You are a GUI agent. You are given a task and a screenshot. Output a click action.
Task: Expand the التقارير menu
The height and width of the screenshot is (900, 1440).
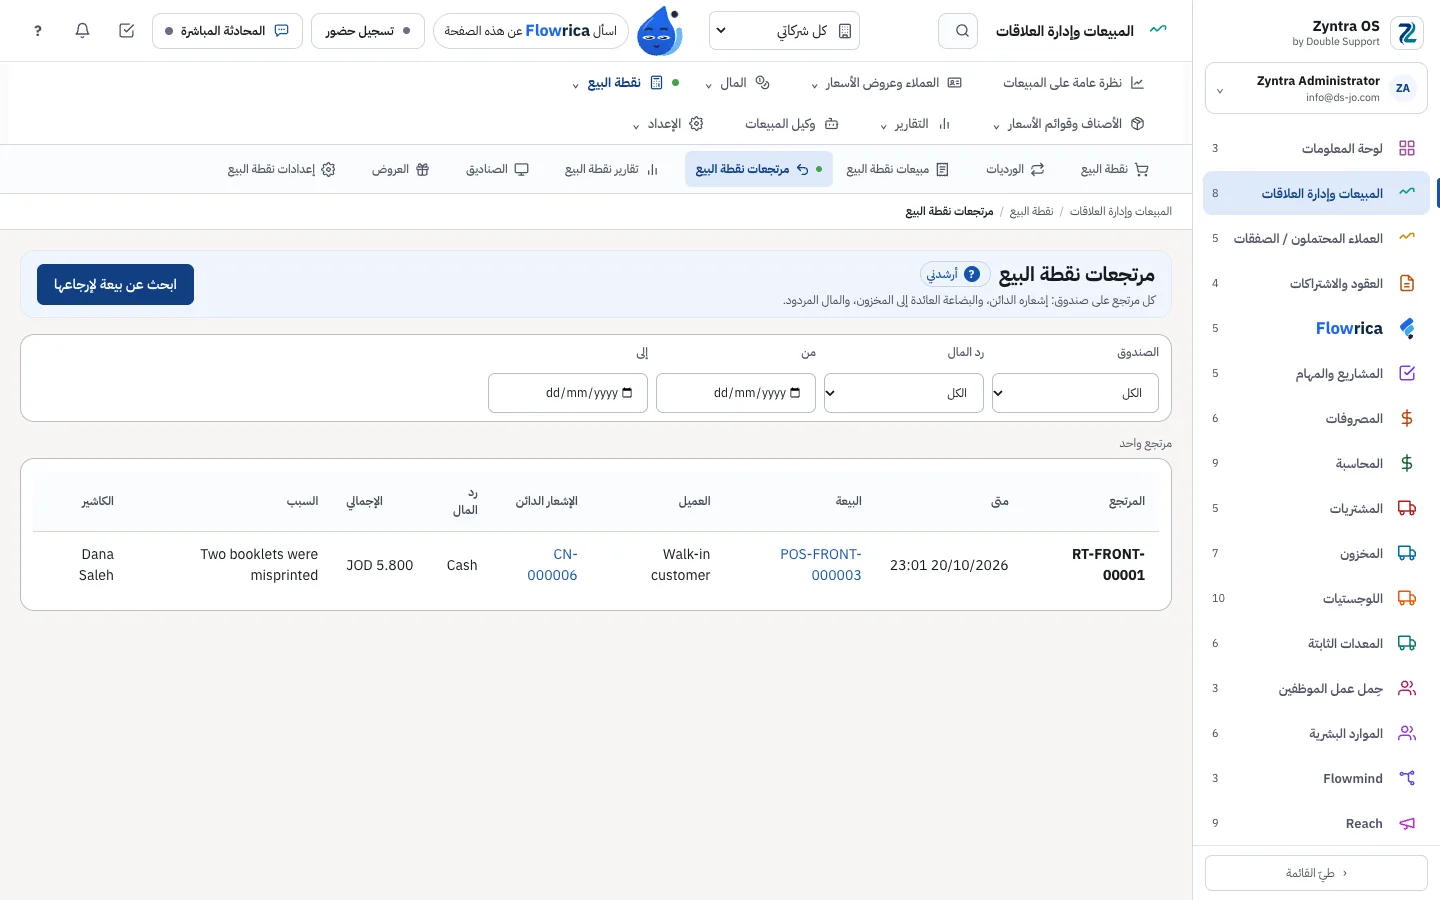click(914, 124)
